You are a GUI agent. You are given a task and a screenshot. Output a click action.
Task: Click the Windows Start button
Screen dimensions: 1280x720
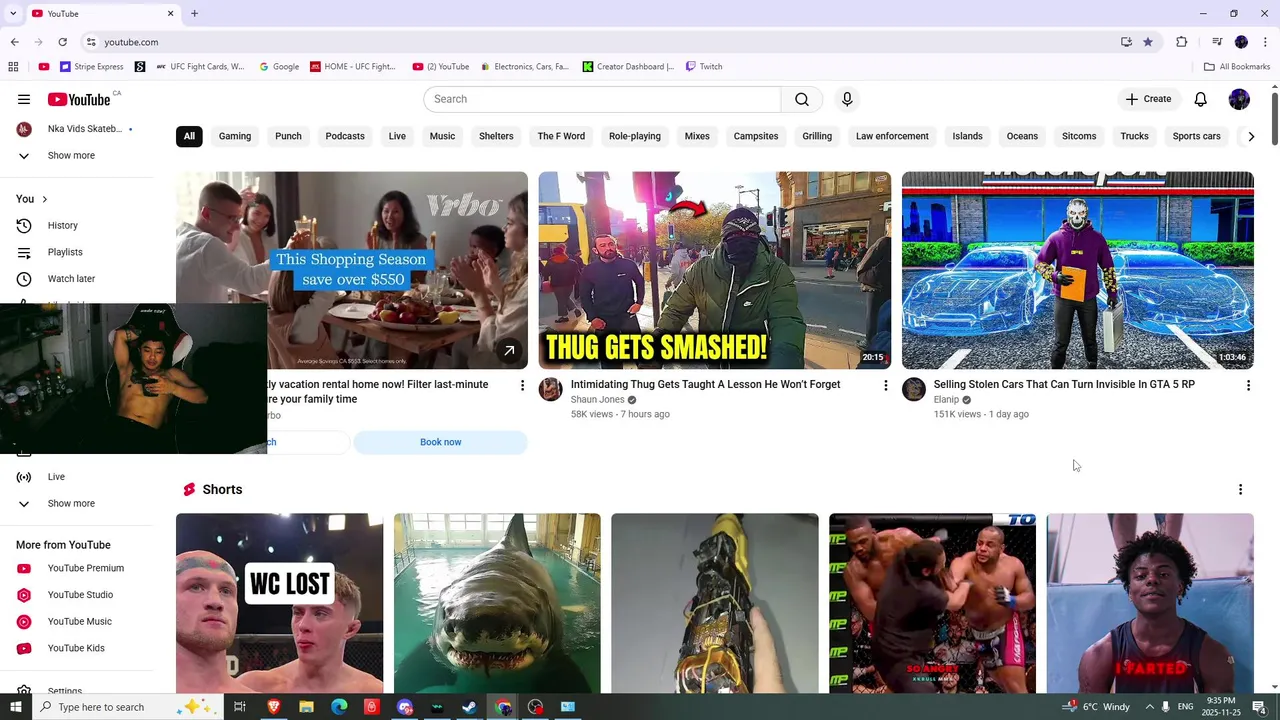pos(15,707)
